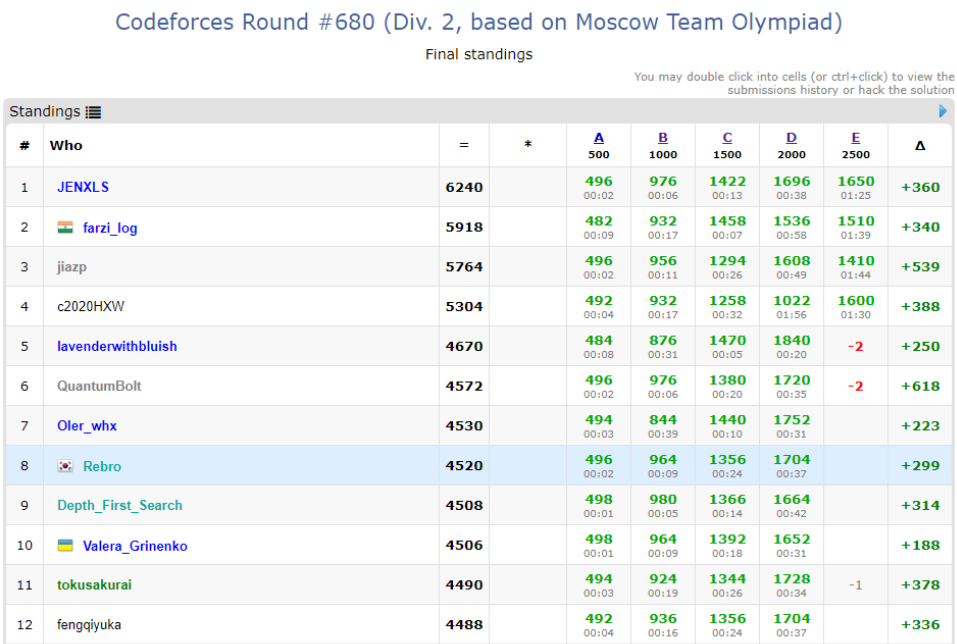Click jiazp problem D score 1608
Viewport: 957px width, 644px height.
[x=792, y=261]
